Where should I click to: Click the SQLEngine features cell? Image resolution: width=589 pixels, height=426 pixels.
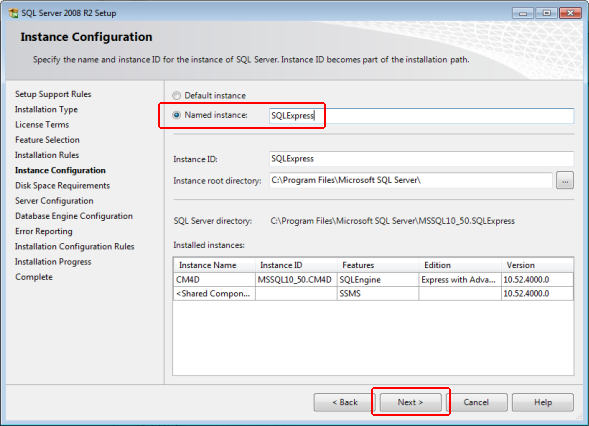(378, 279)
